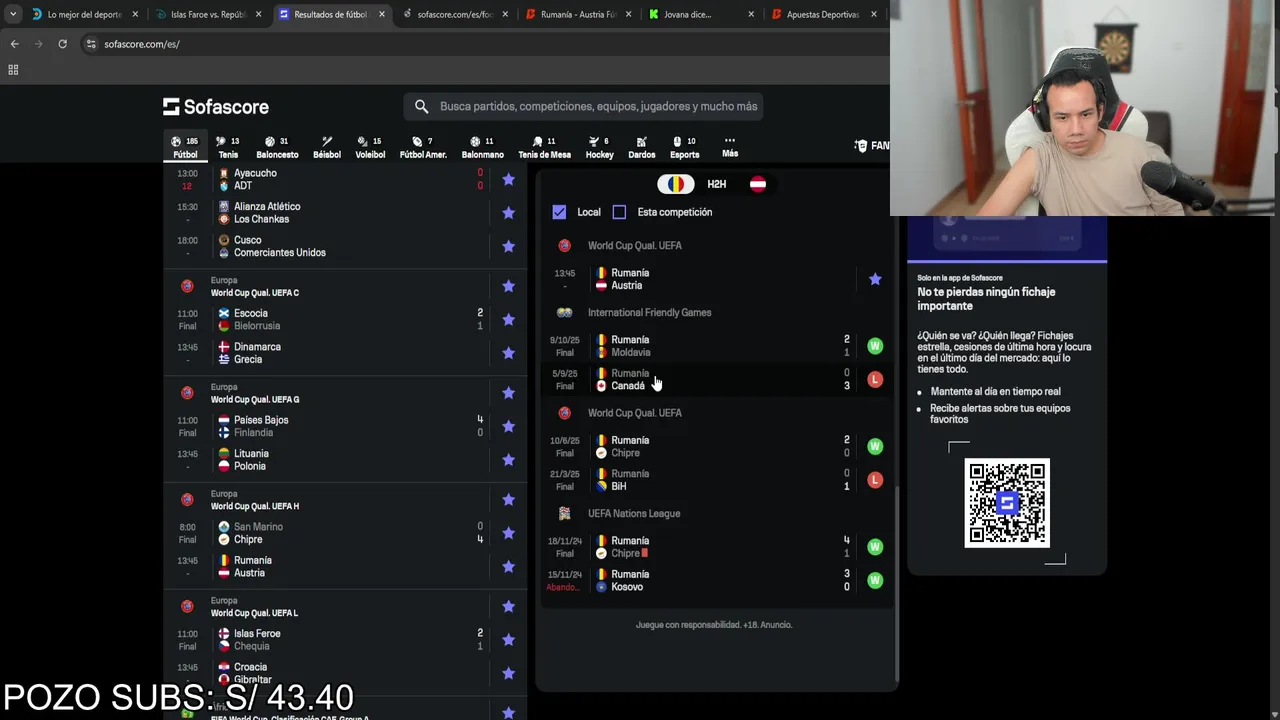Click the search magnifier icon

(x=421, y=106)
